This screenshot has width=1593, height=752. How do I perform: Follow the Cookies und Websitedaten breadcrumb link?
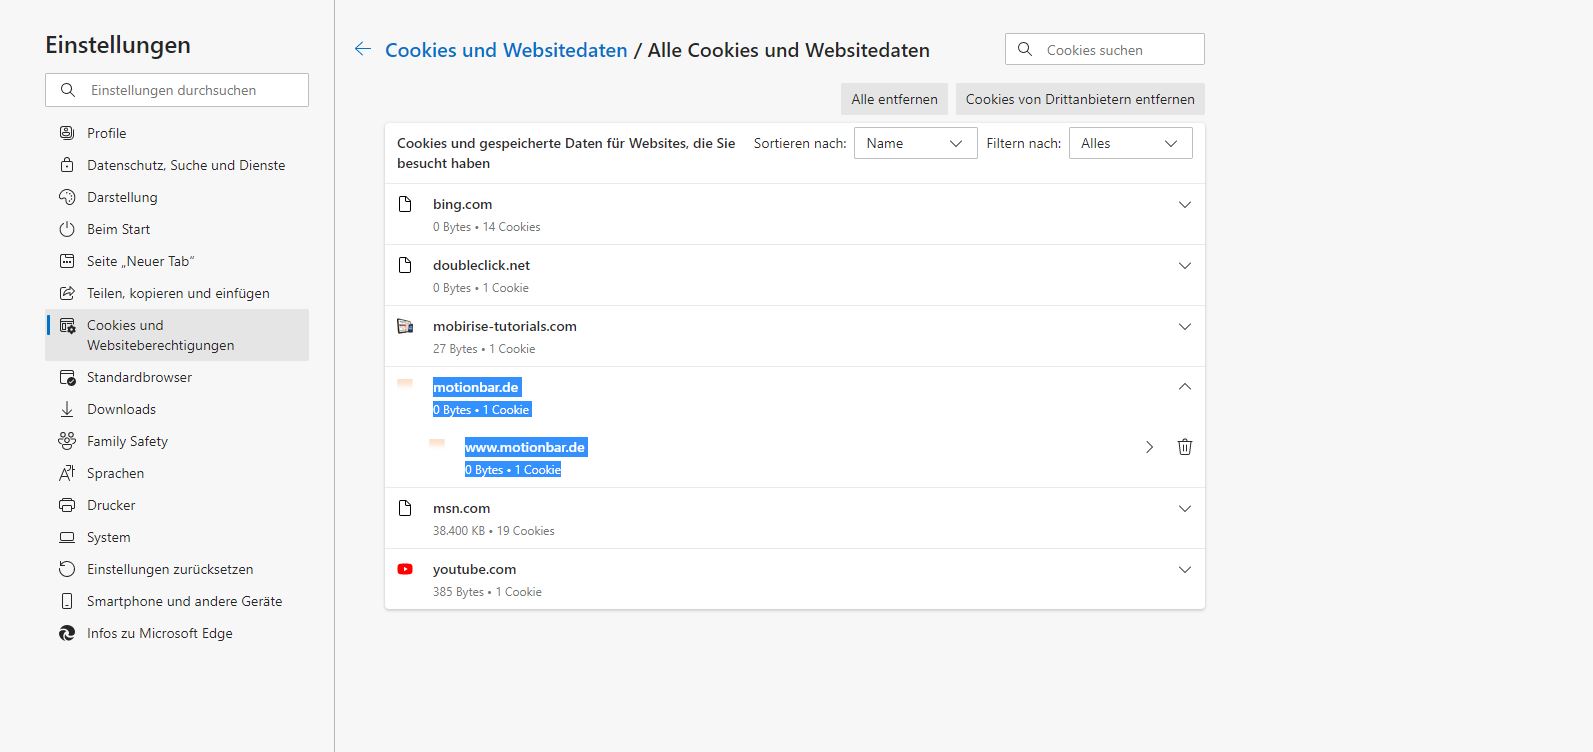point(506,50)
